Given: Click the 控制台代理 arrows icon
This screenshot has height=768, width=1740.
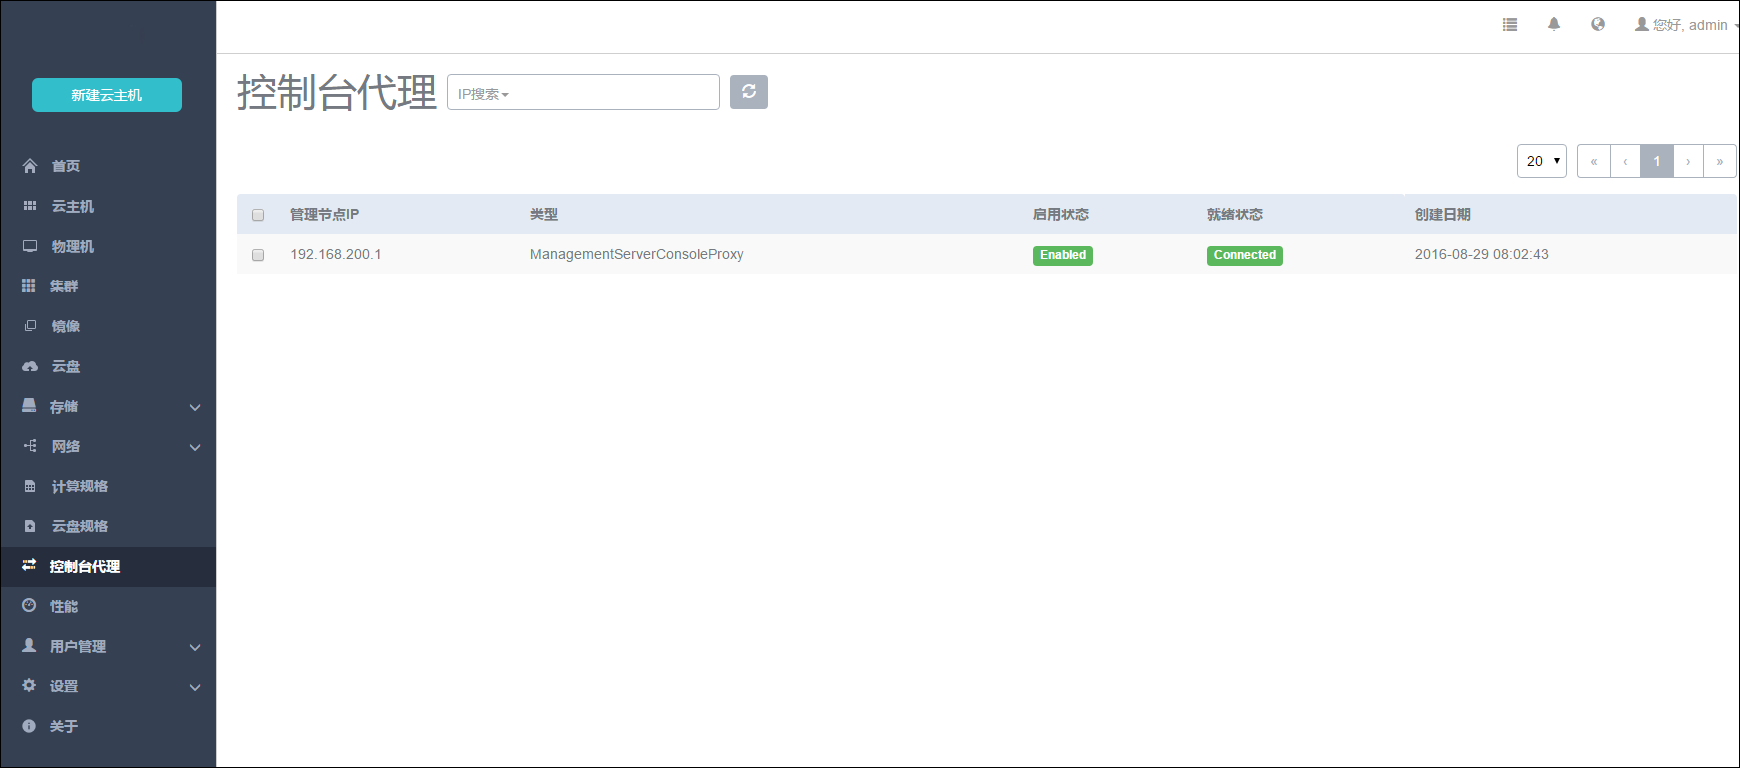Looking at the screenshot, I should click(x=29, y=565).
